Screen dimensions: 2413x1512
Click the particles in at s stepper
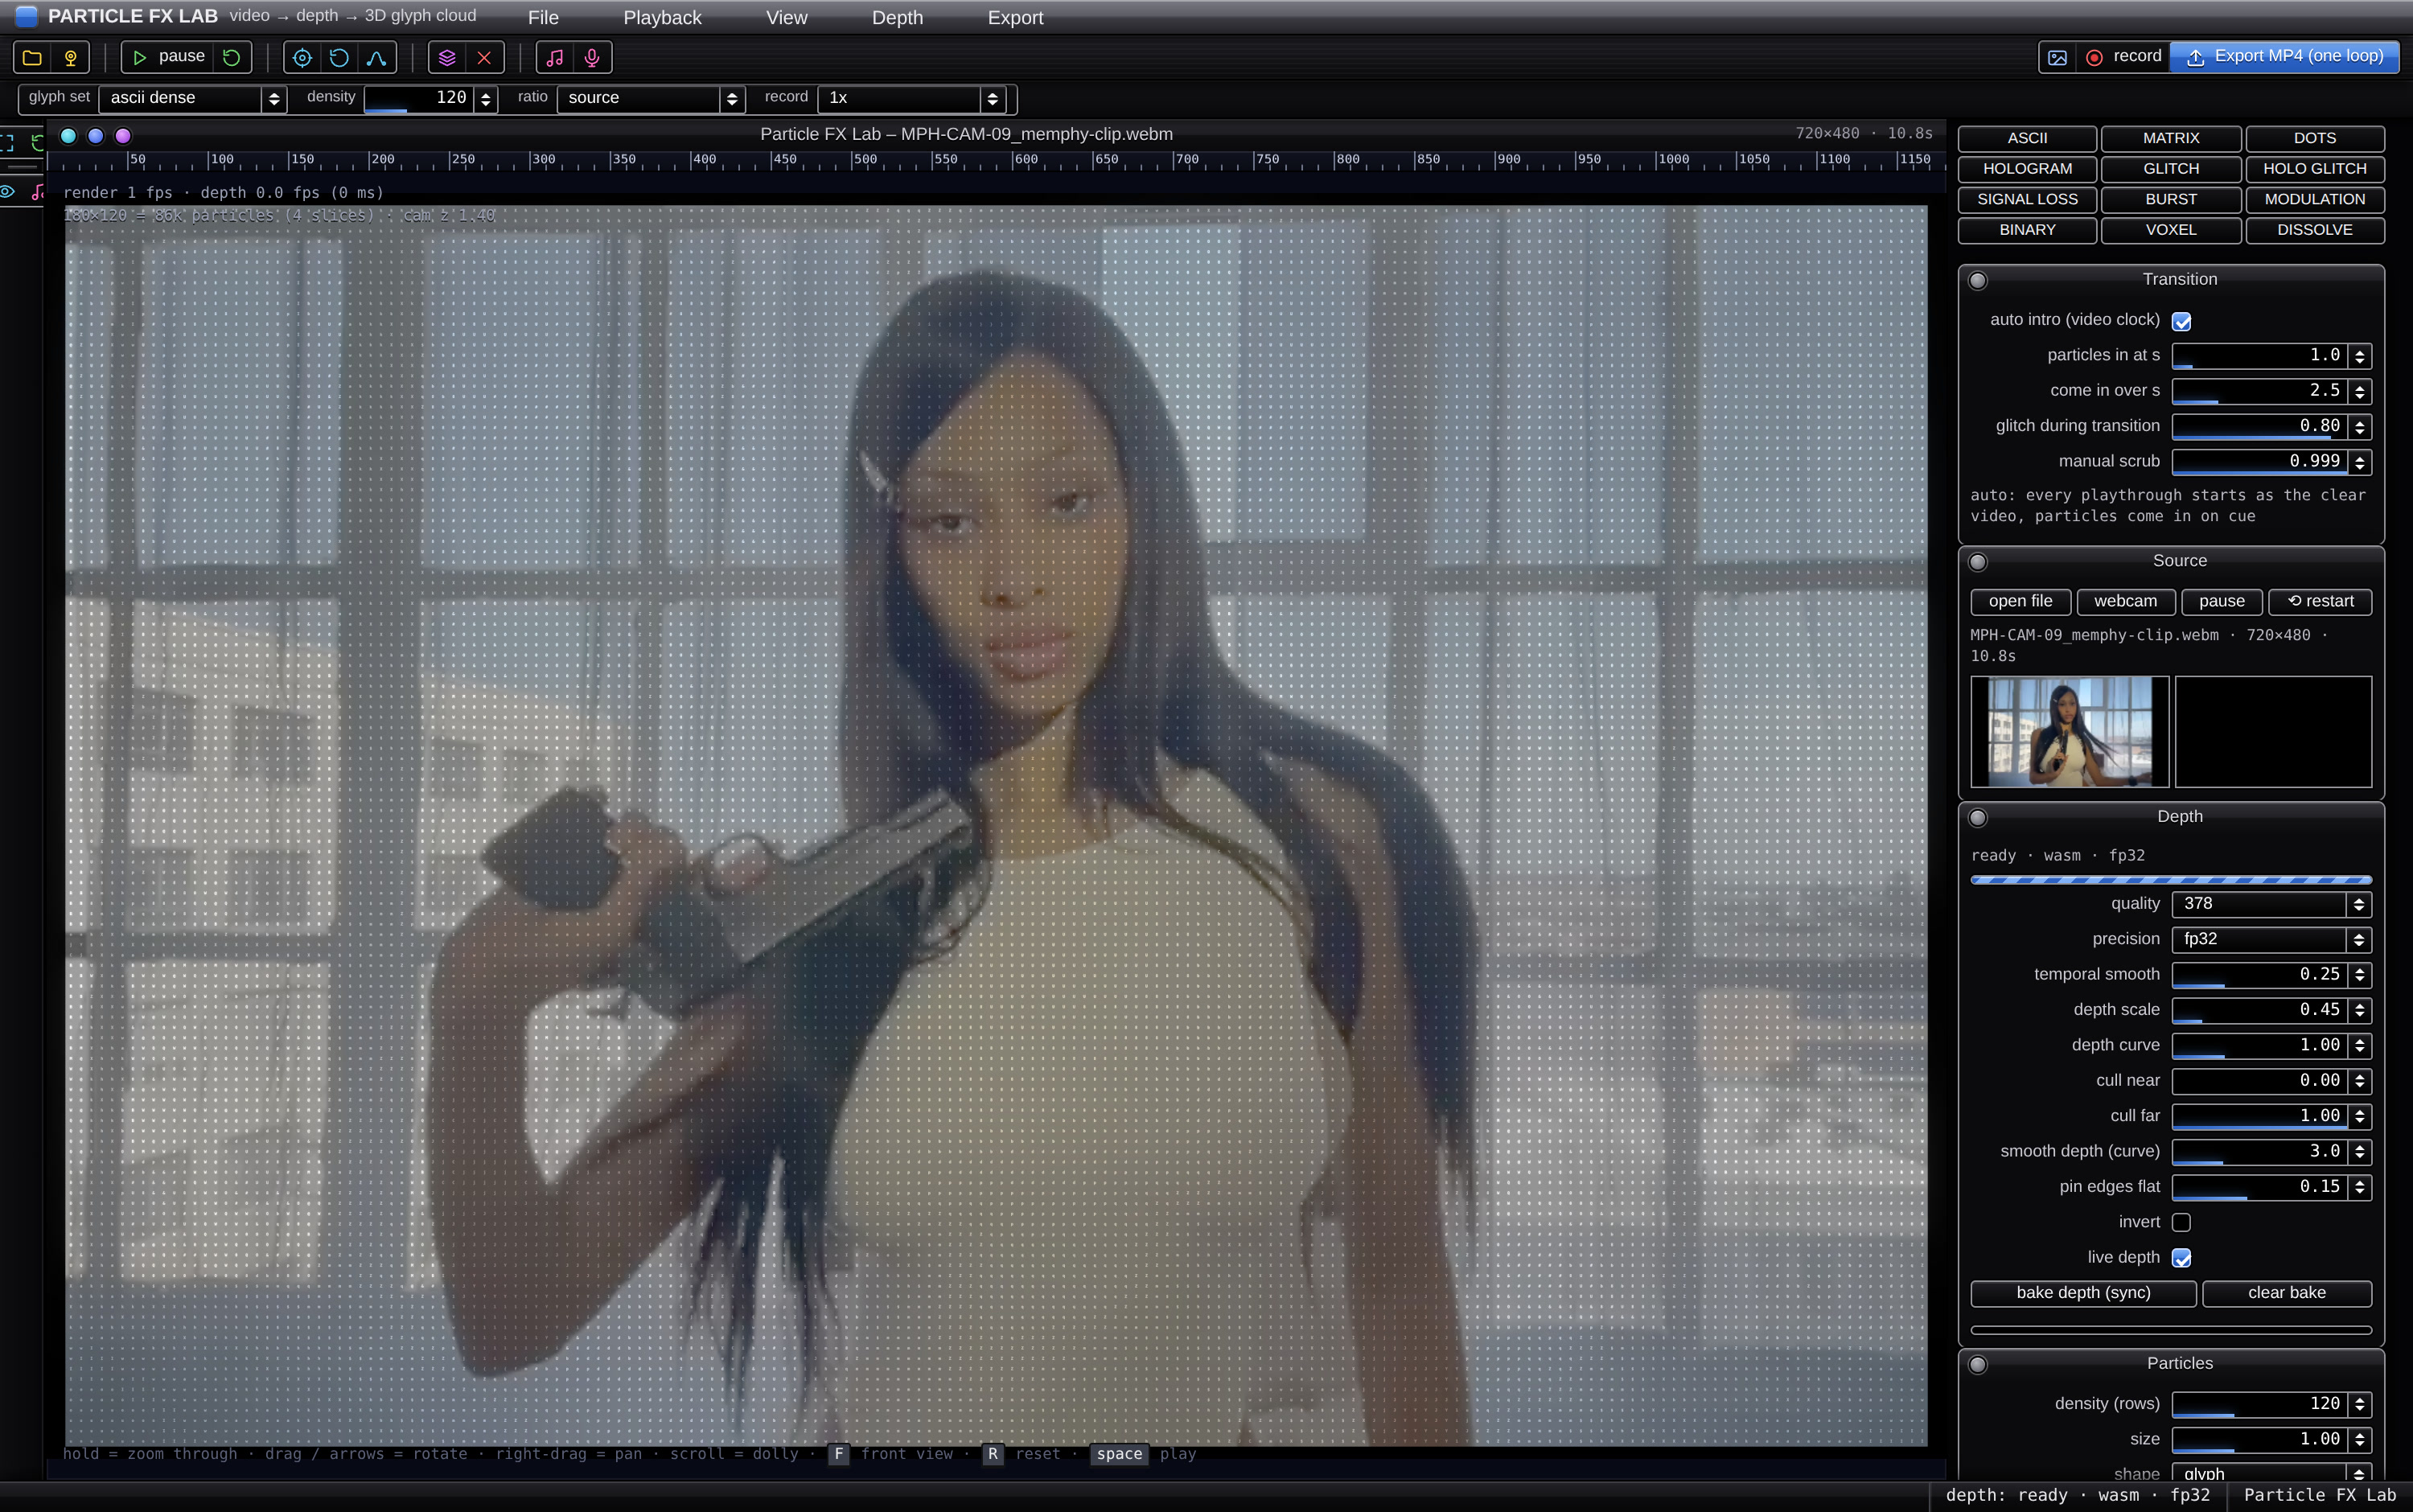[2360, 356]
